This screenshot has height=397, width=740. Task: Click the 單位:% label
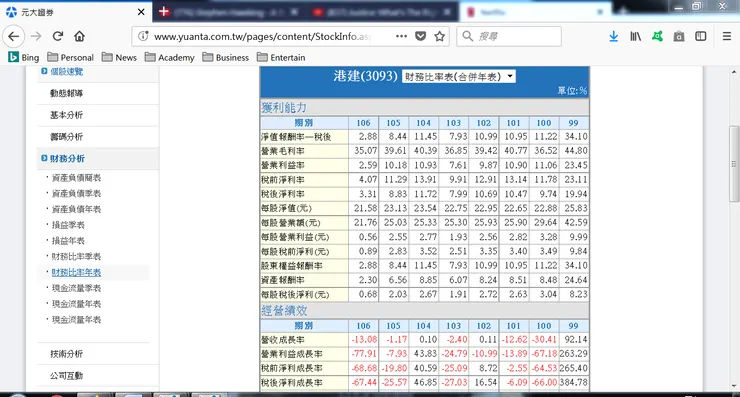coord(572,91)
